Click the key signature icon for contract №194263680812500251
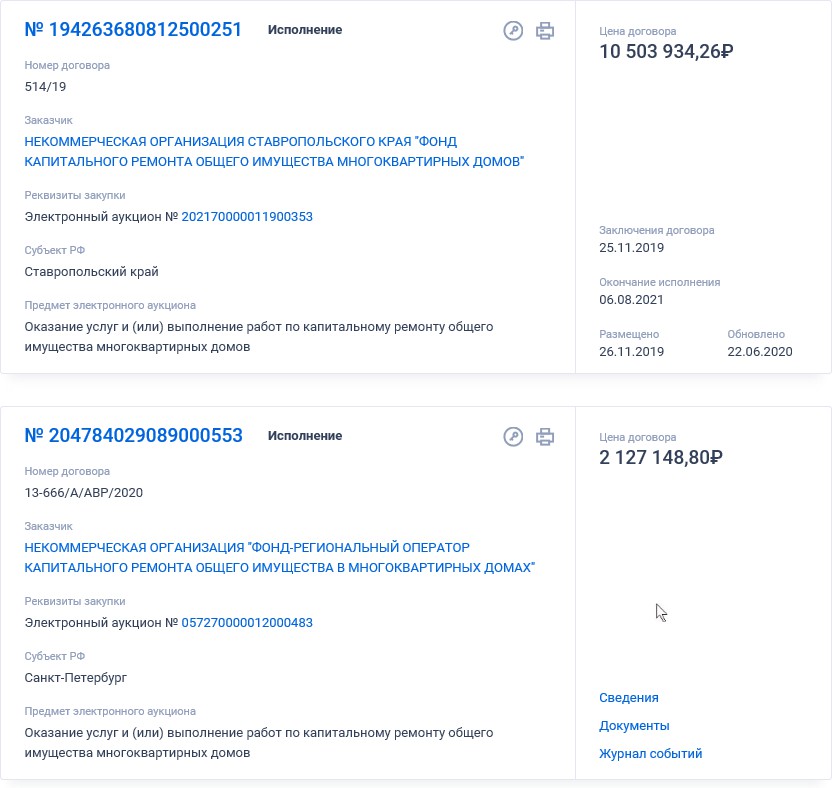Image resolution: width=832 pixels, height=788 pixels. (x=513, y=31)
